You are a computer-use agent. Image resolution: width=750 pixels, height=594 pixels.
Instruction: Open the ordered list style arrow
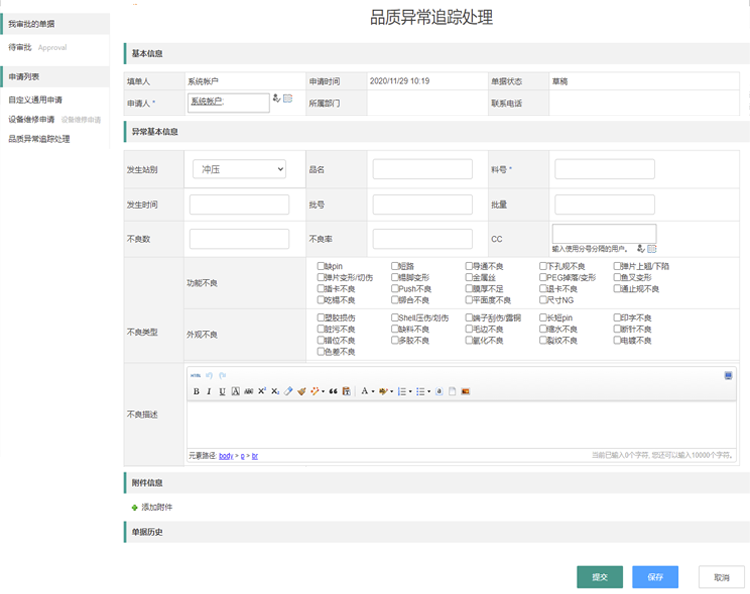(410, 391)
